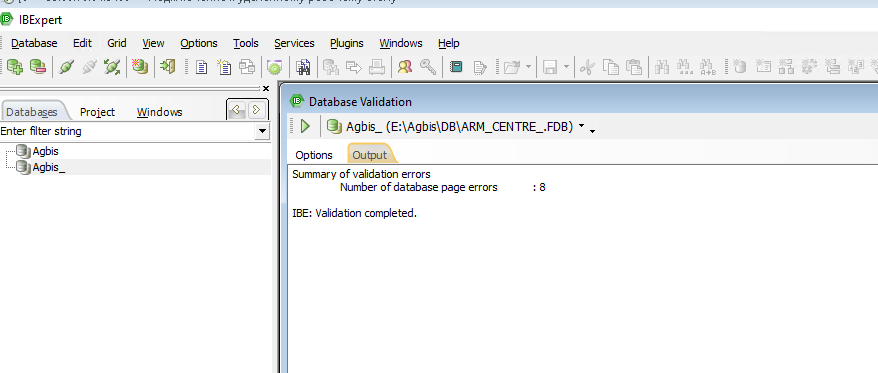Click the Search in Metadata binoculars icon
Screen dimensions: 878x373
(303, 67)
